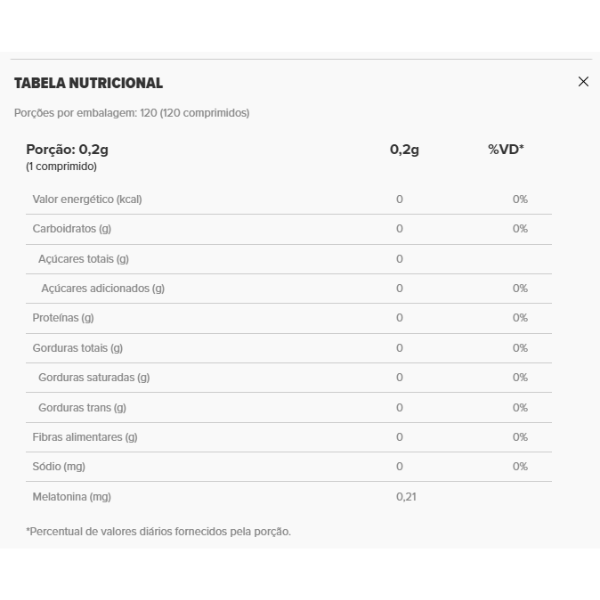
Task: Select the Carboidratos (g) row
Action: pyautogui.click(x=289, y=229)
